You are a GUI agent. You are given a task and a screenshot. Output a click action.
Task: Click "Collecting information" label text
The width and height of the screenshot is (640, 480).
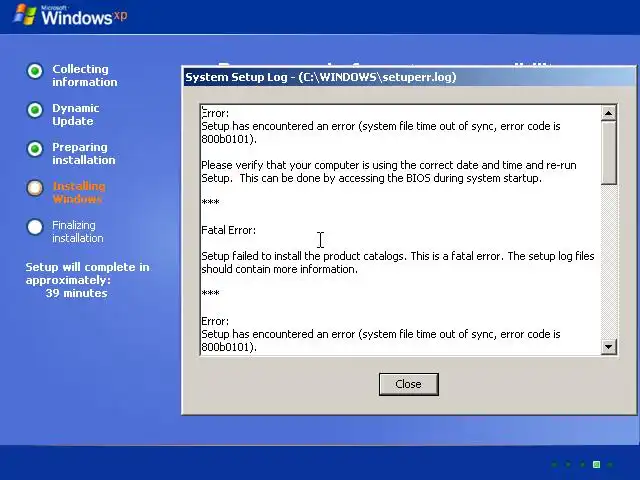pos(84,76)
